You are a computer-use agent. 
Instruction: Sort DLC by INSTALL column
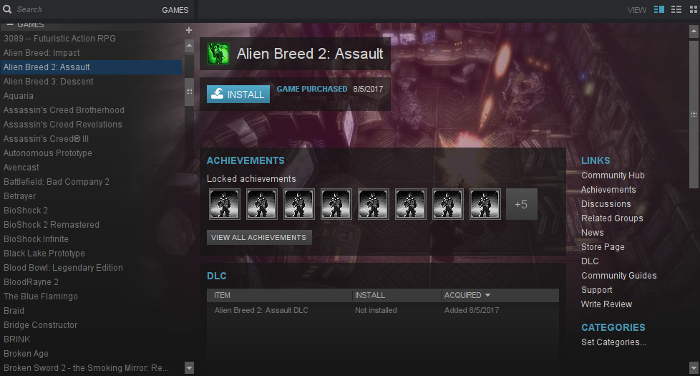click(396, 295)
